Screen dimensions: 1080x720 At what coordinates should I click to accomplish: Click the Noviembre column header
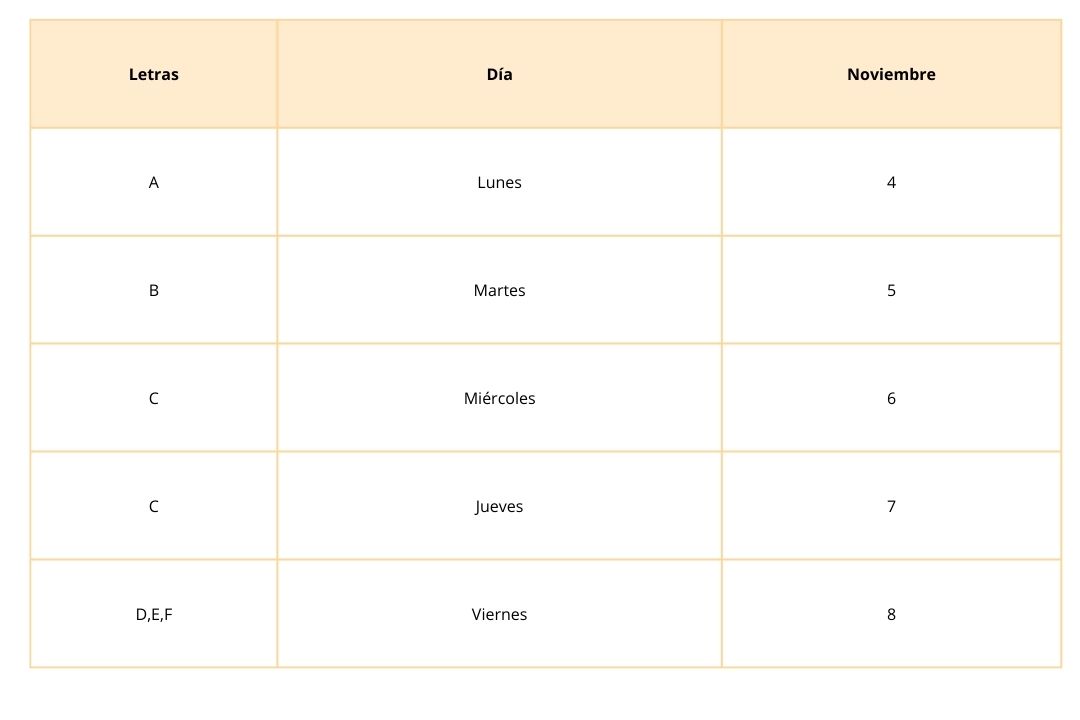[x=891, y=74]
